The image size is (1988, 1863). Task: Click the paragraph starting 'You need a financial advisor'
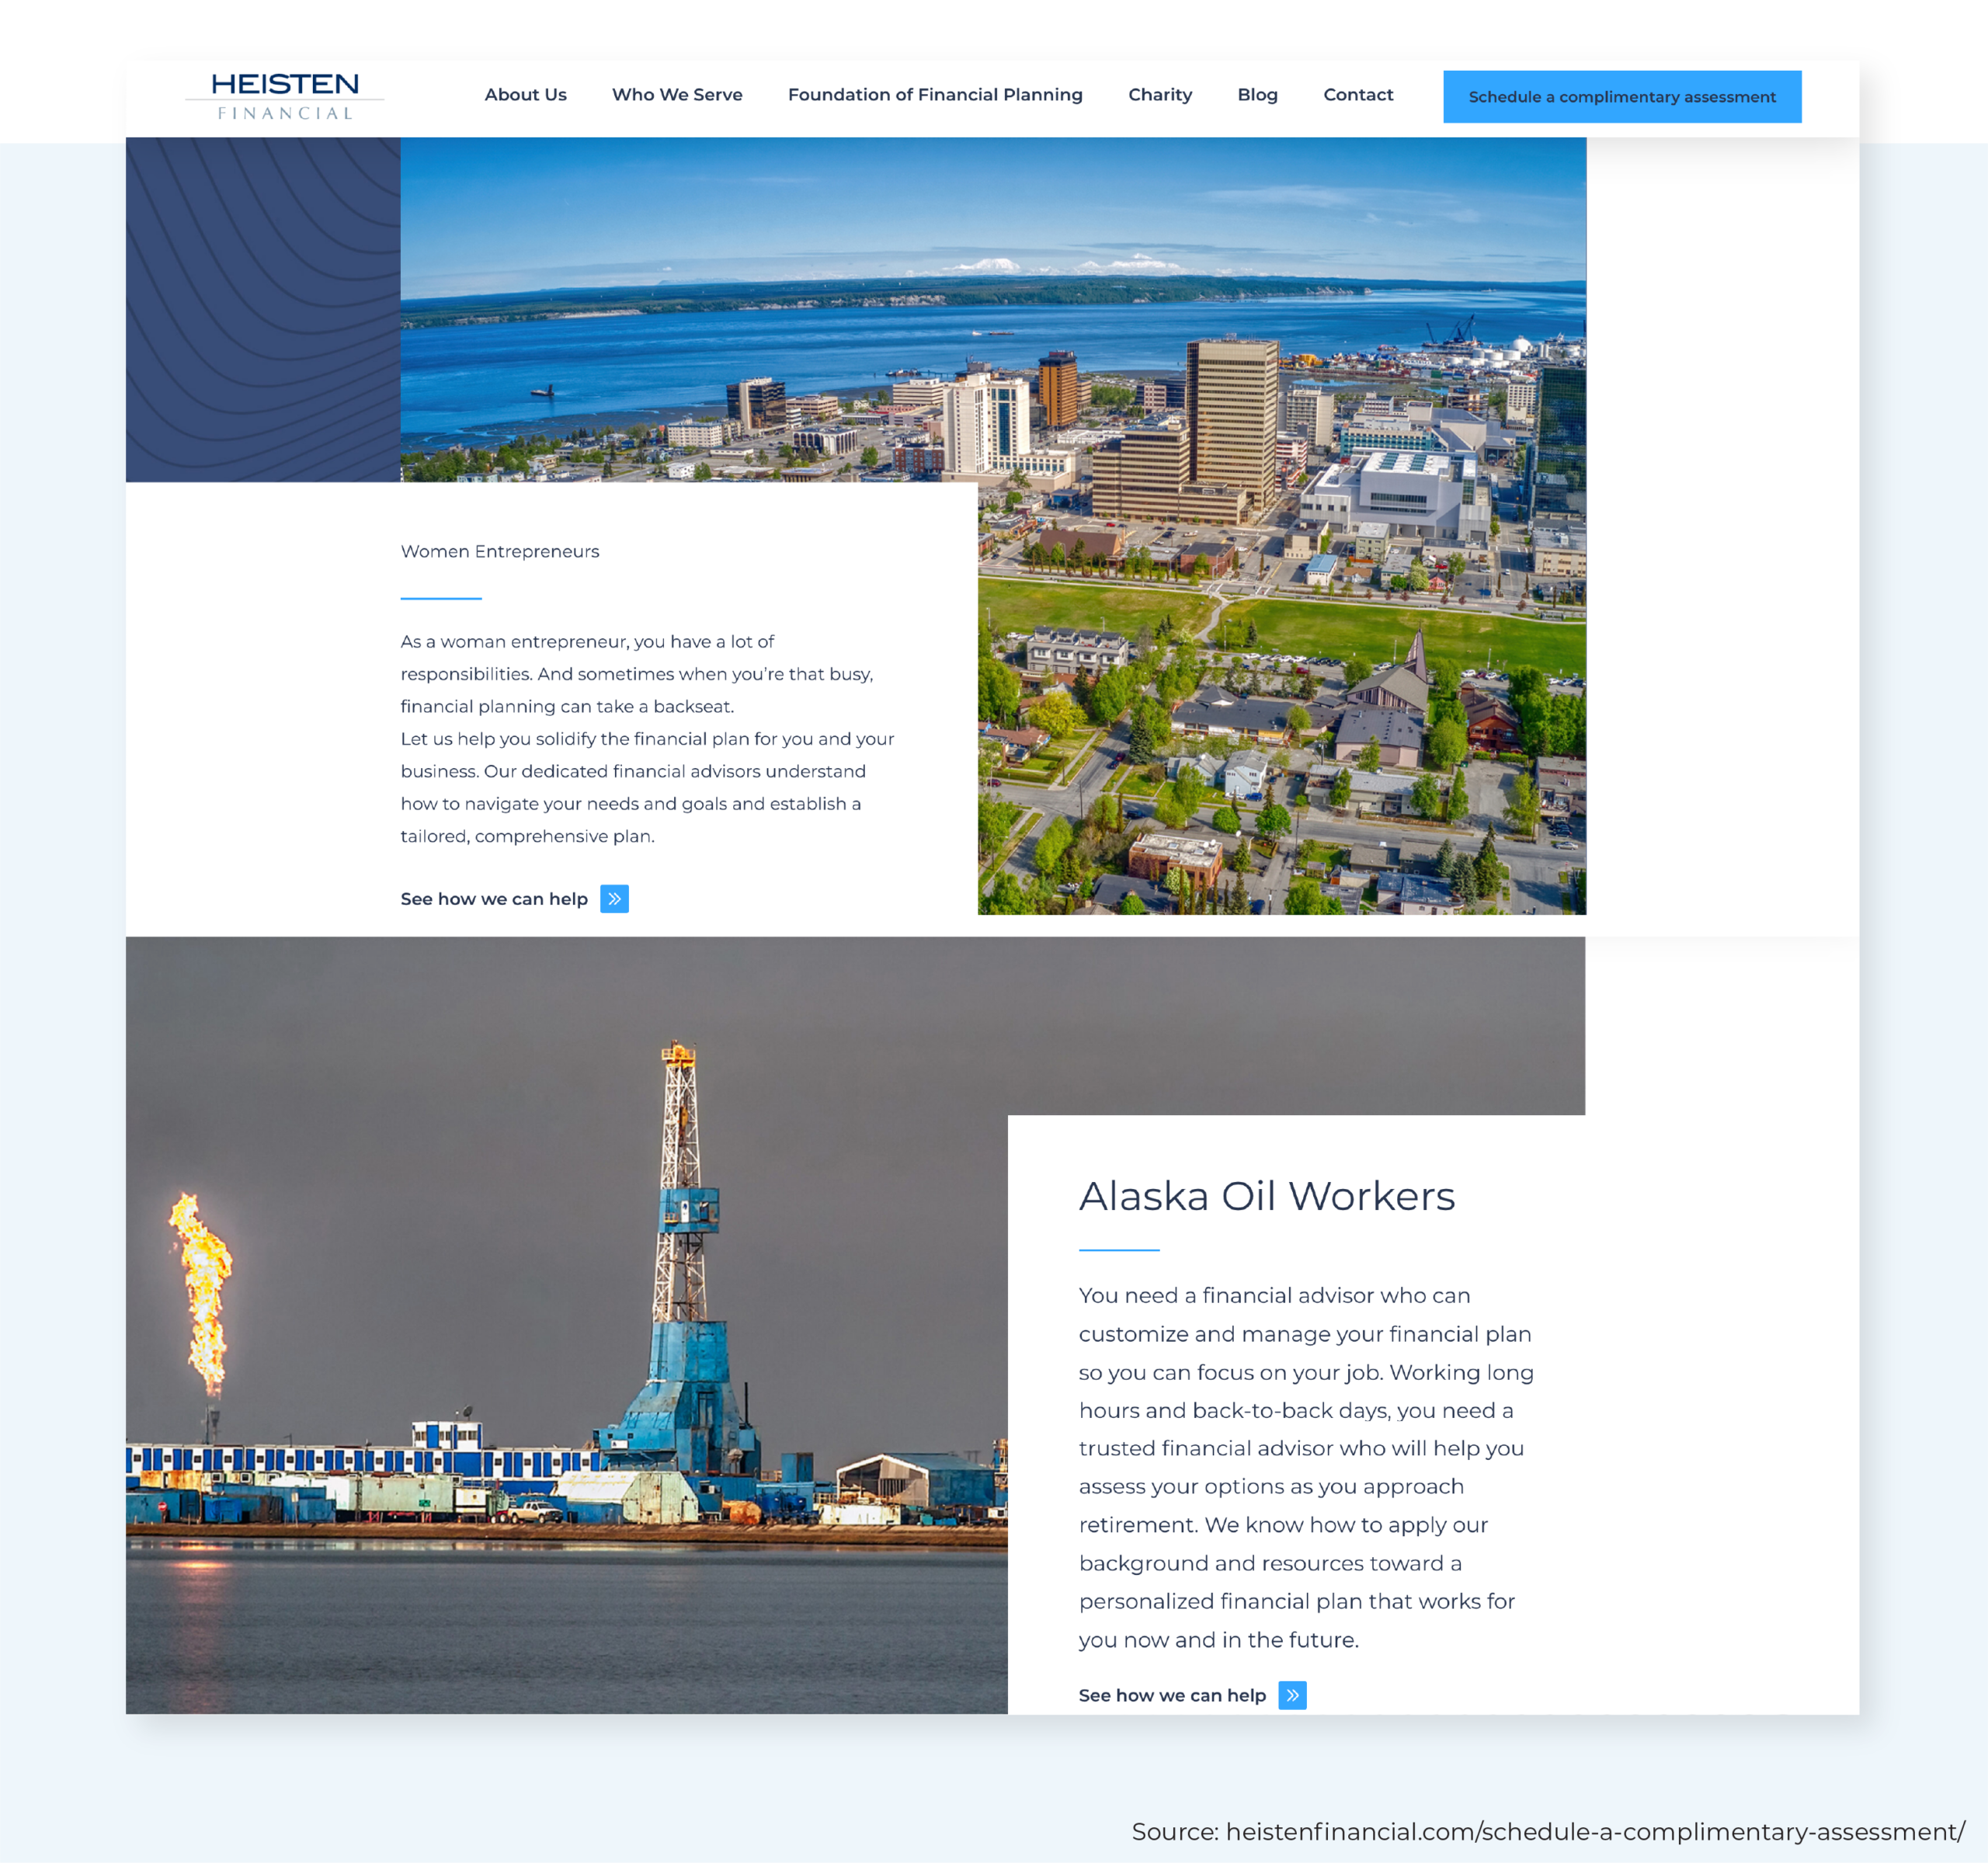tap(1306, 1468)
